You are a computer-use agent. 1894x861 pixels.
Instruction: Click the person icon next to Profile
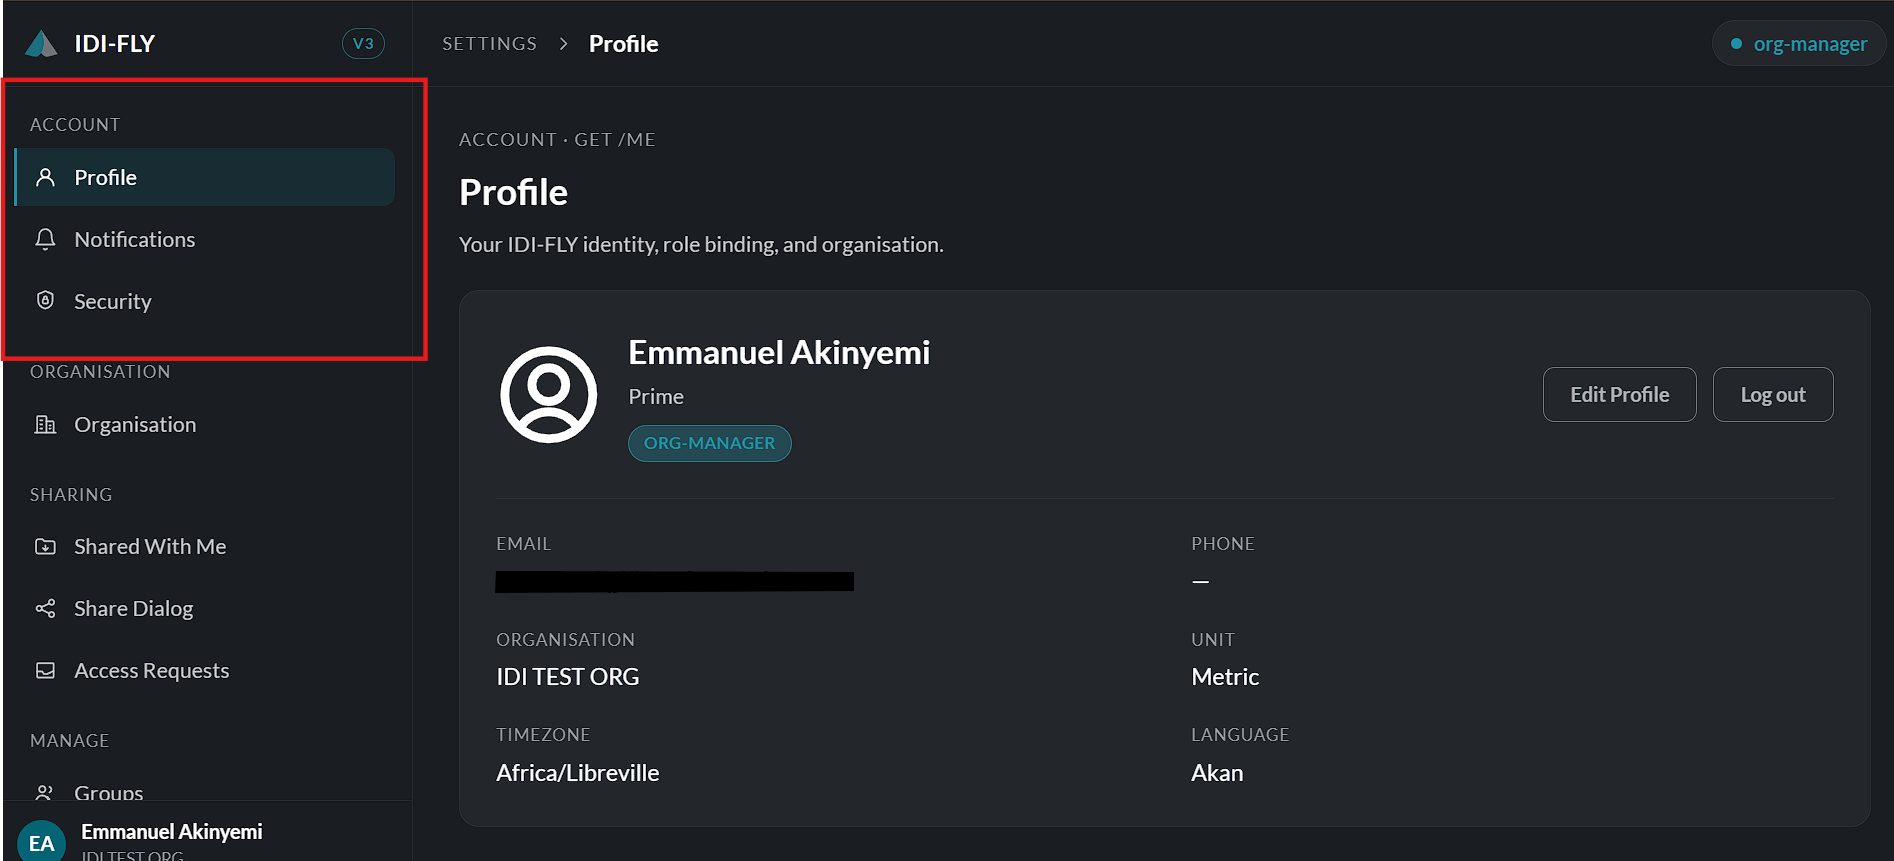pos(45,177)
